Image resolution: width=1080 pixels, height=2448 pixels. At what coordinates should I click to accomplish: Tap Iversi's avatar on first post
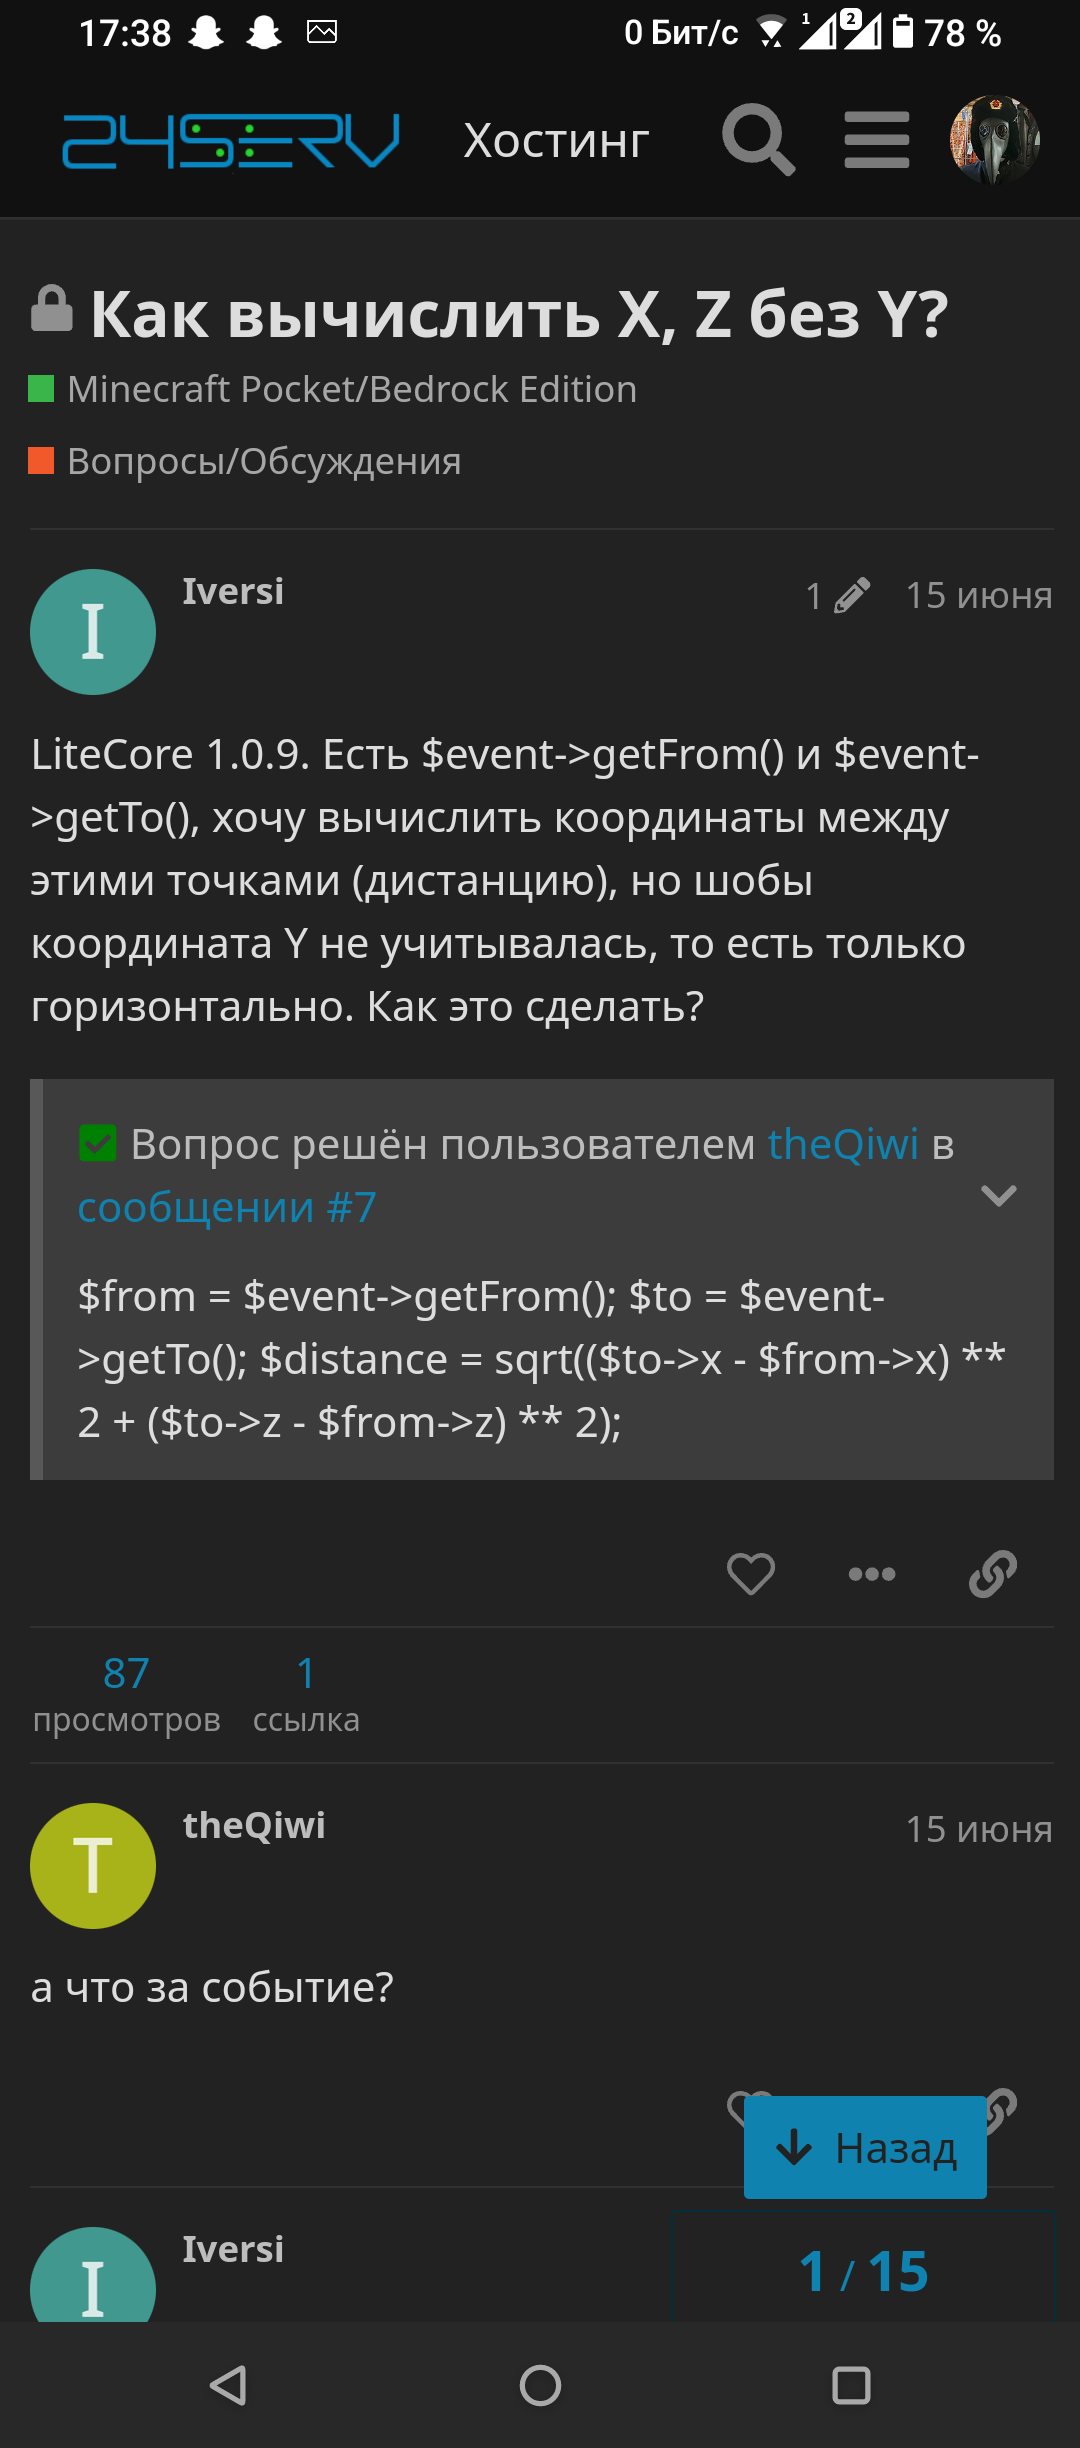click(x=93, y=632)
